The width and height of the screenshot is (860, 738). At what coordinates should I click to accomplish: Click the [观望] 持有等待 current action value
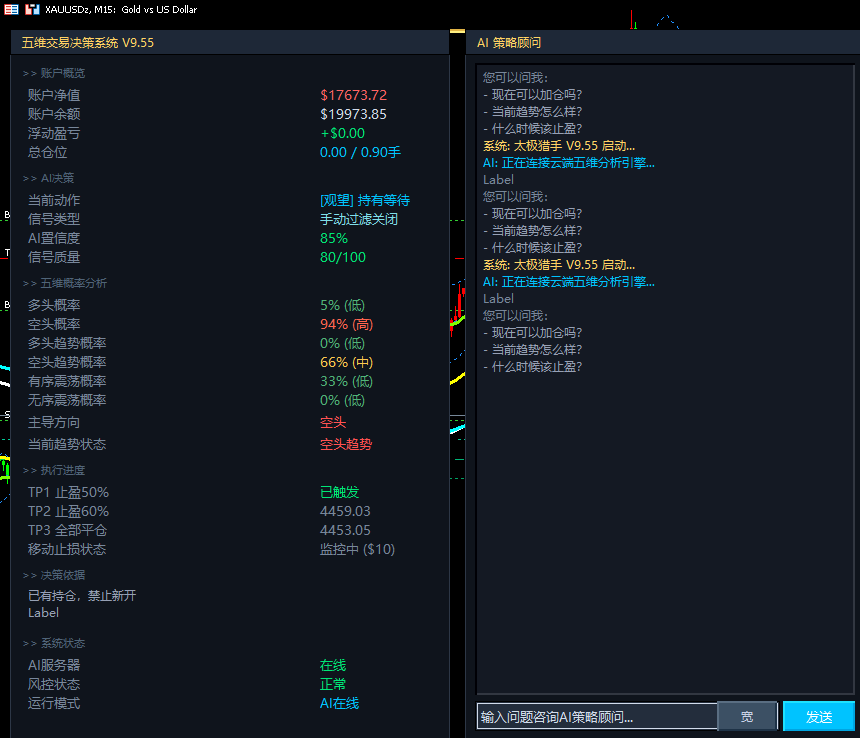coord(365,200)
